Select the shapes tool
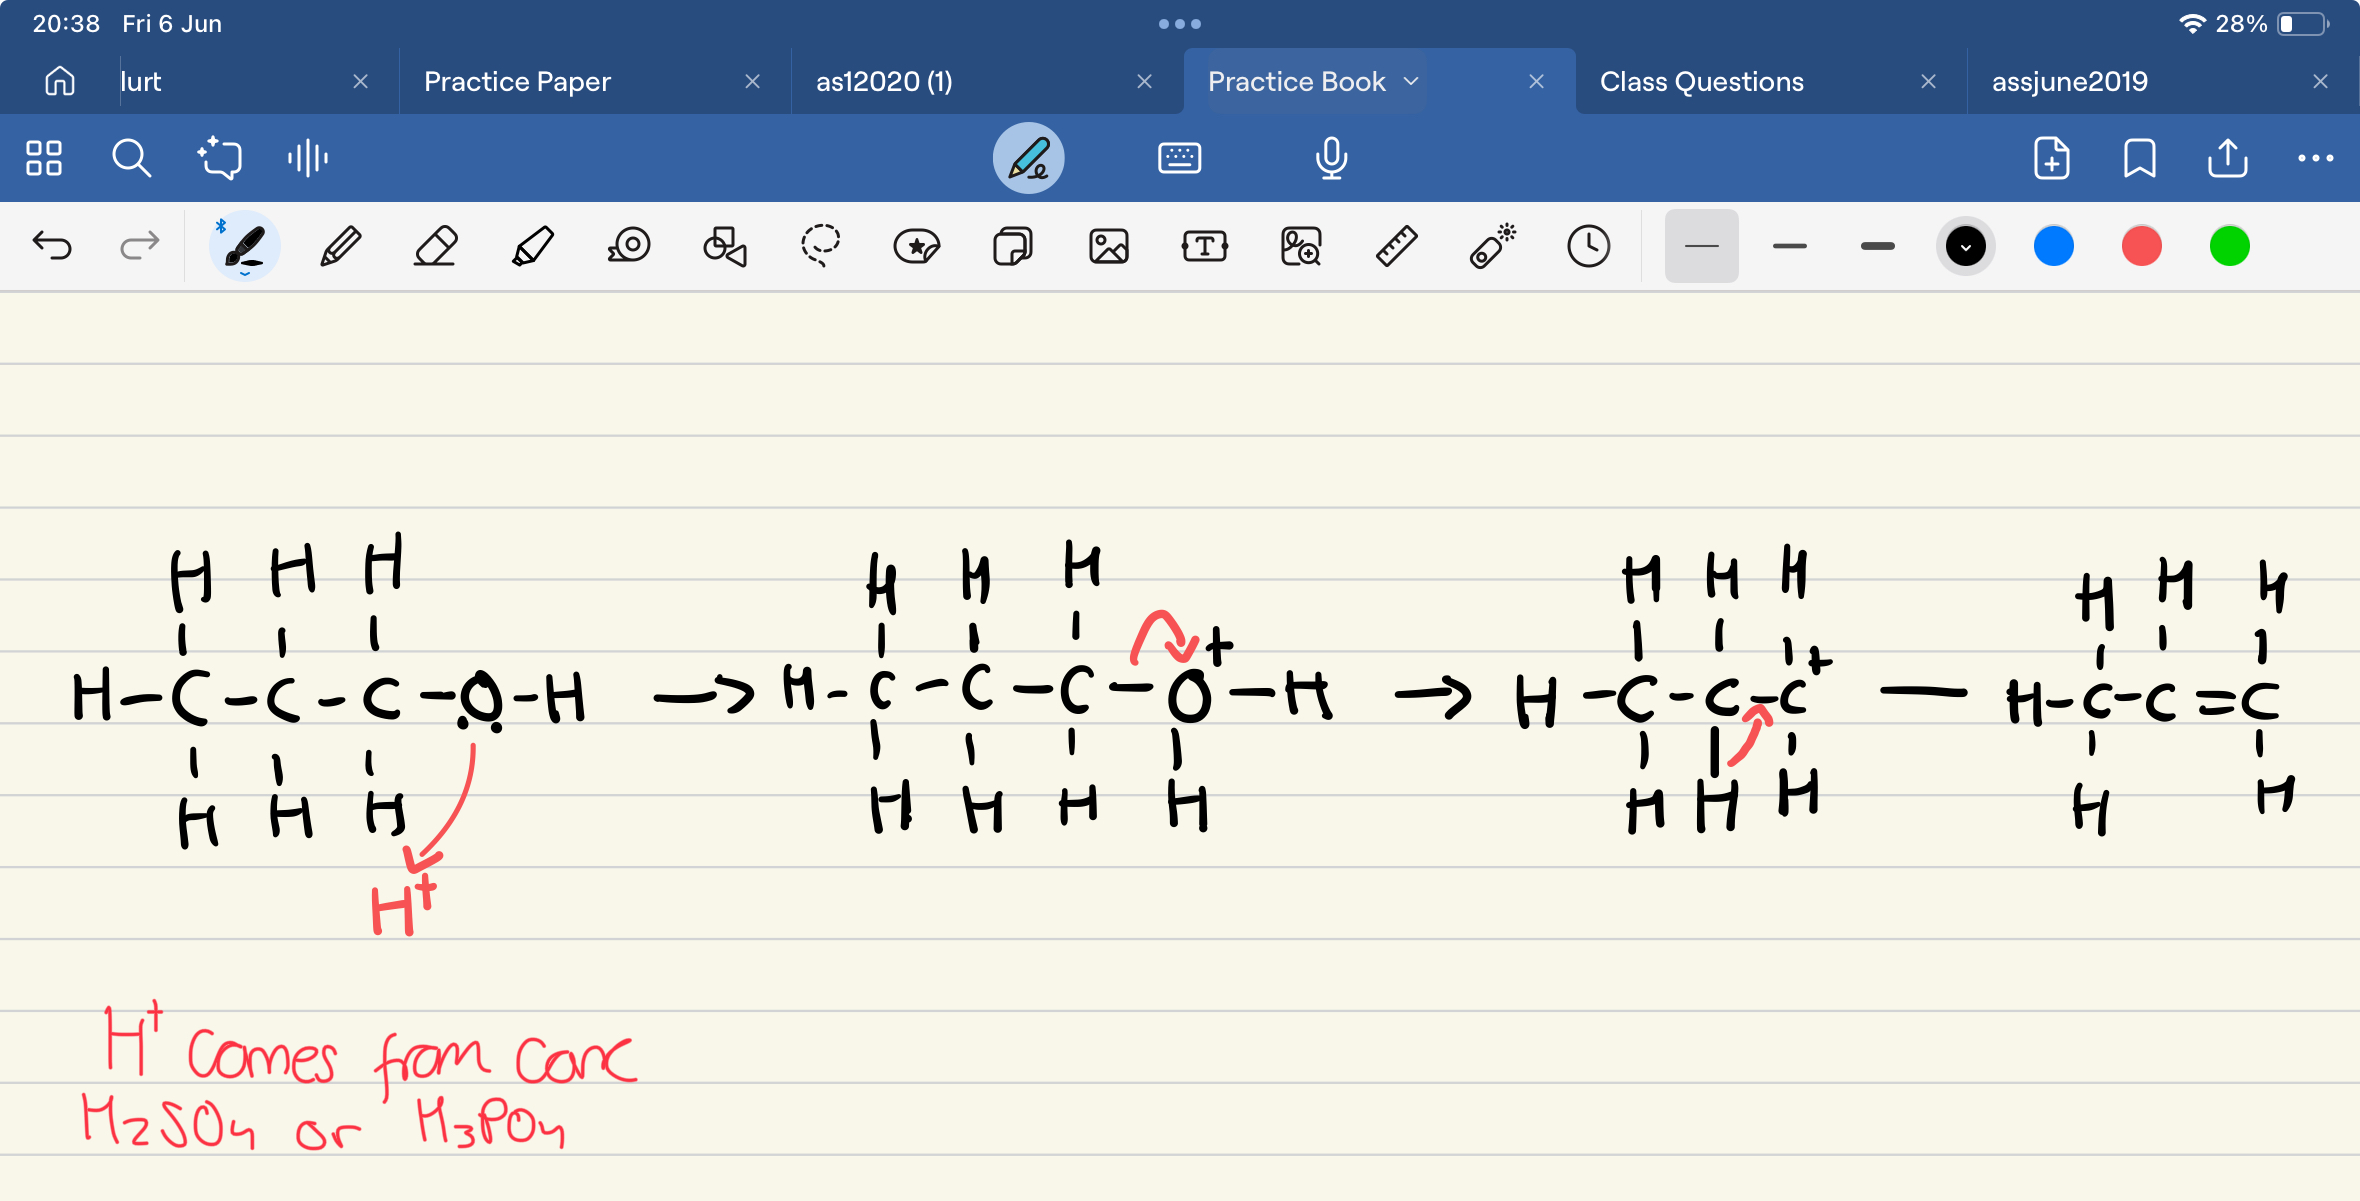 725,246
